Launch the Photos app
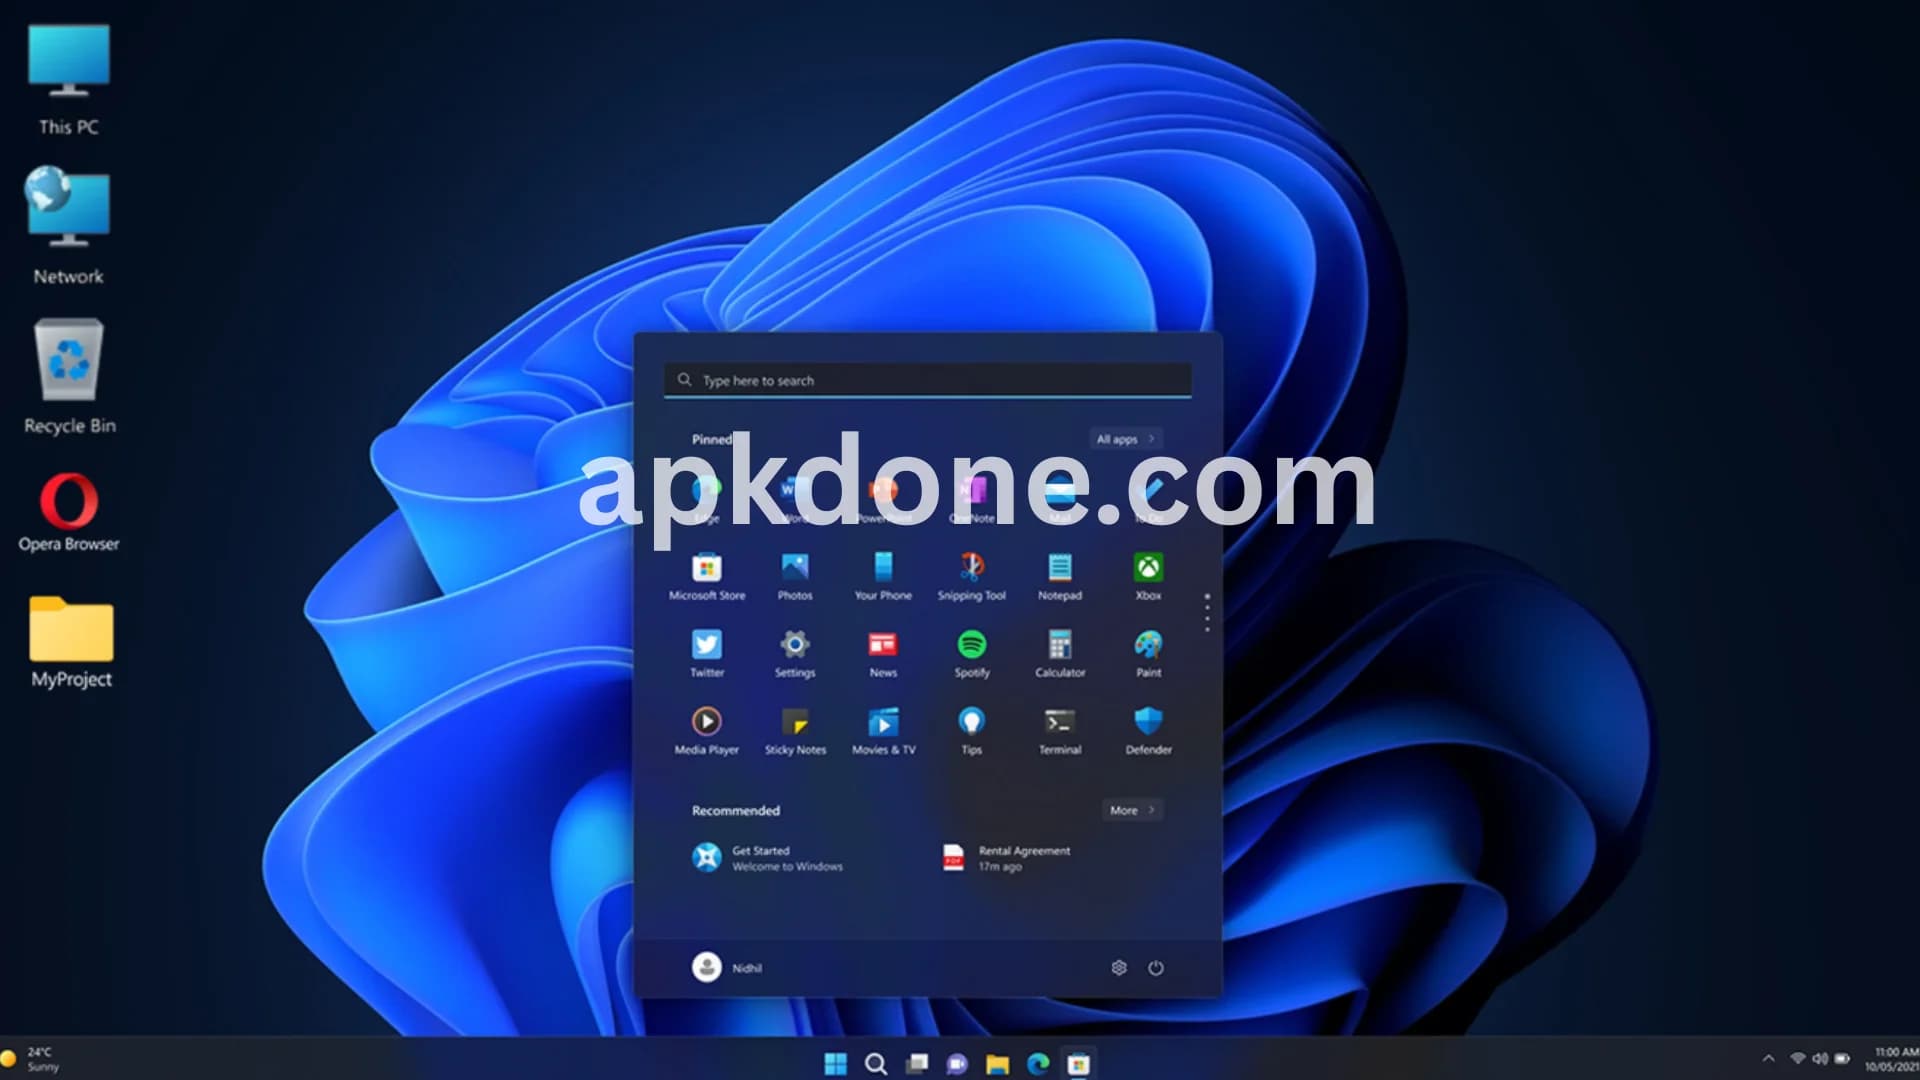Image resolution: width=1920 pixels, height=1080 pixels. tap(795, 577)
